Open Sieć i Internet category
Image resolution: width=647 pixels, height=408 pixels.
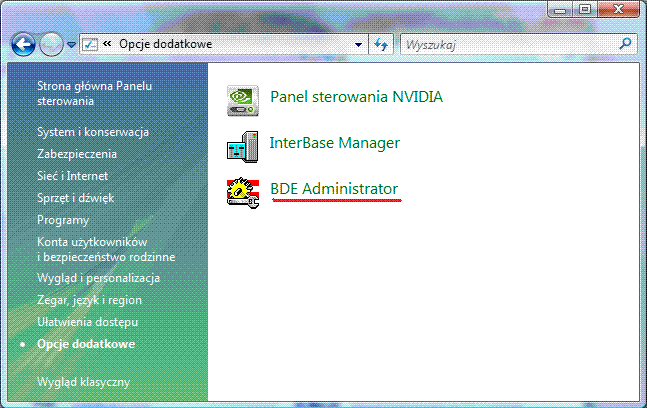(x=72, y=176)
